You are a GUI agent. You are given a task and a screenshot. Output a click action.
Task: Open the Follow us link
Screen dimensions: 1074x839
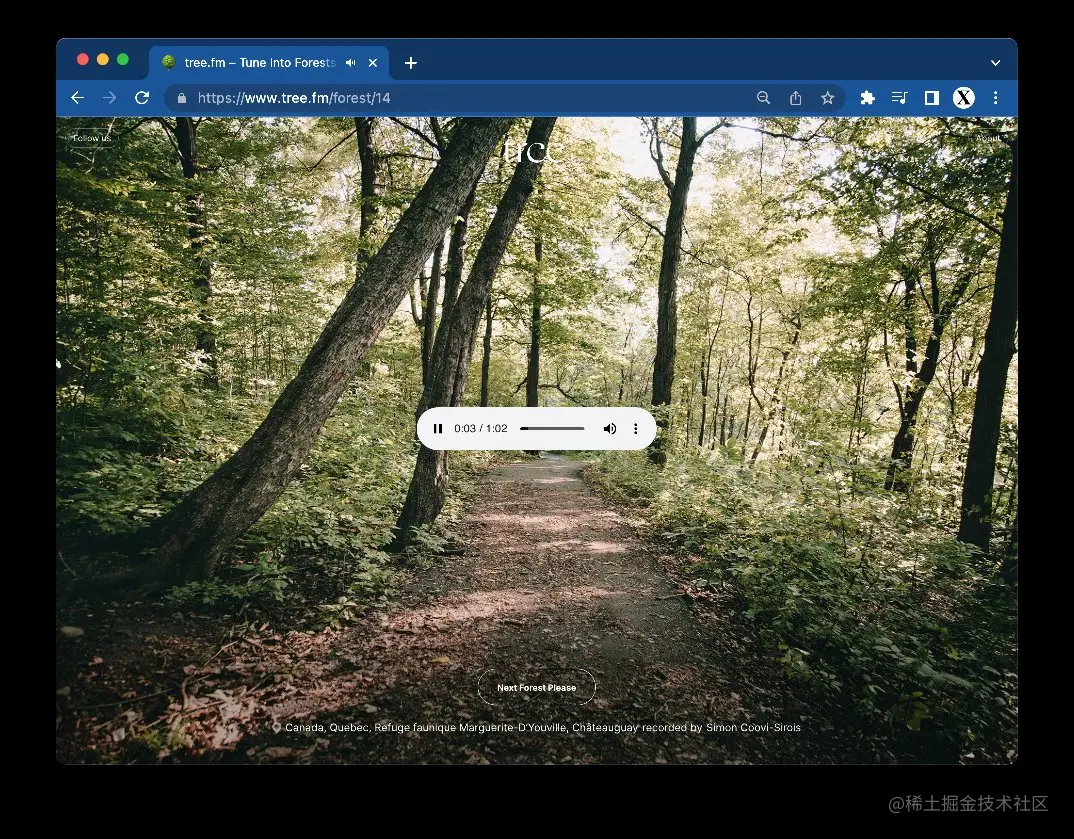pyautogui.click(x=90, y=137)
